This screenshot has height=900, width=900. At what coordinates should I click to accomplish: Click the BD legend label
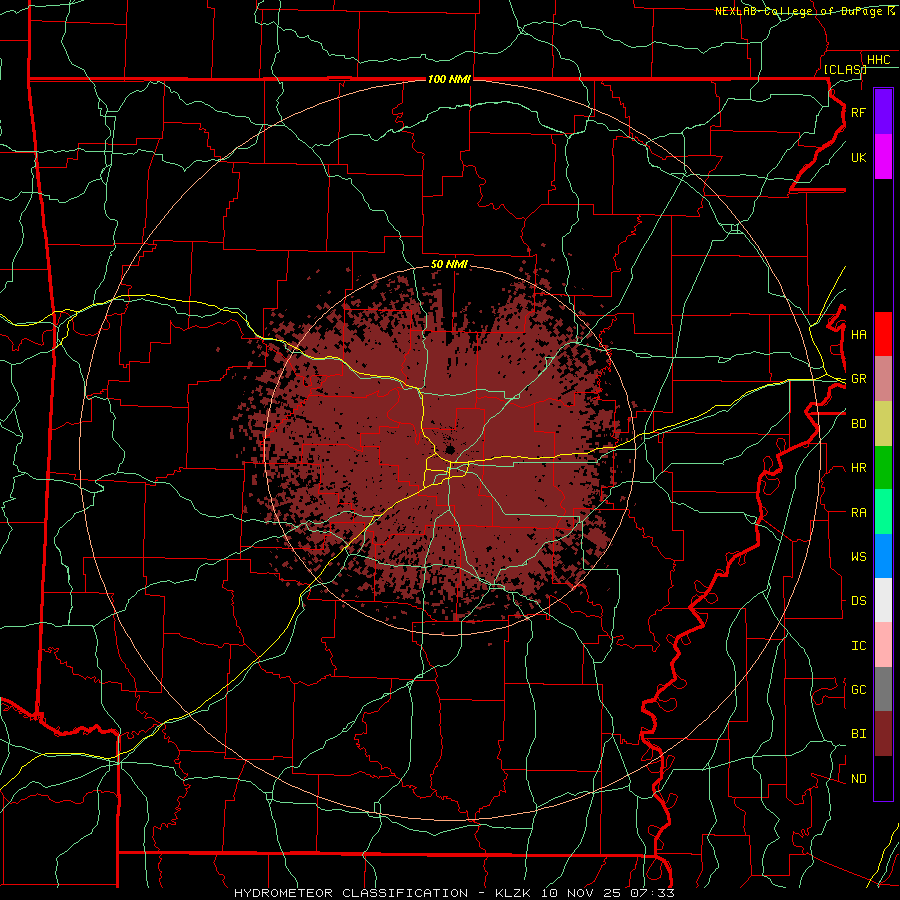[859, 424]
